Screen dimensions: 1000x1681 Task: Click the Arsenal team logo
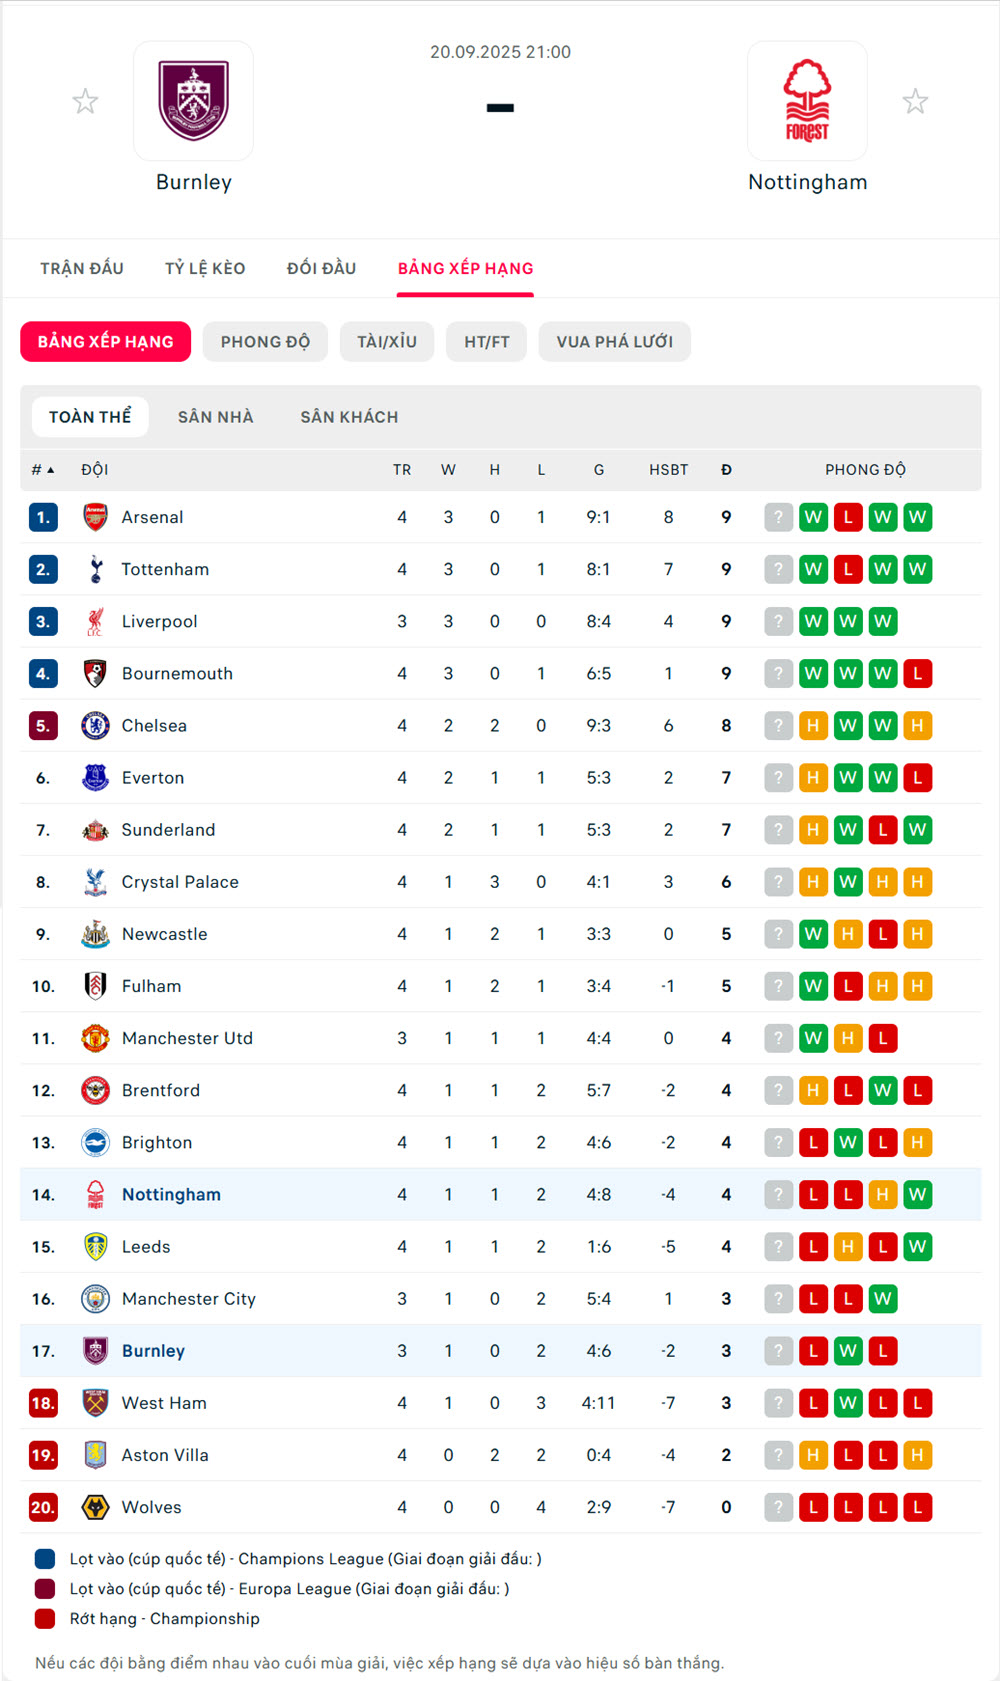(x=95, y=517)
